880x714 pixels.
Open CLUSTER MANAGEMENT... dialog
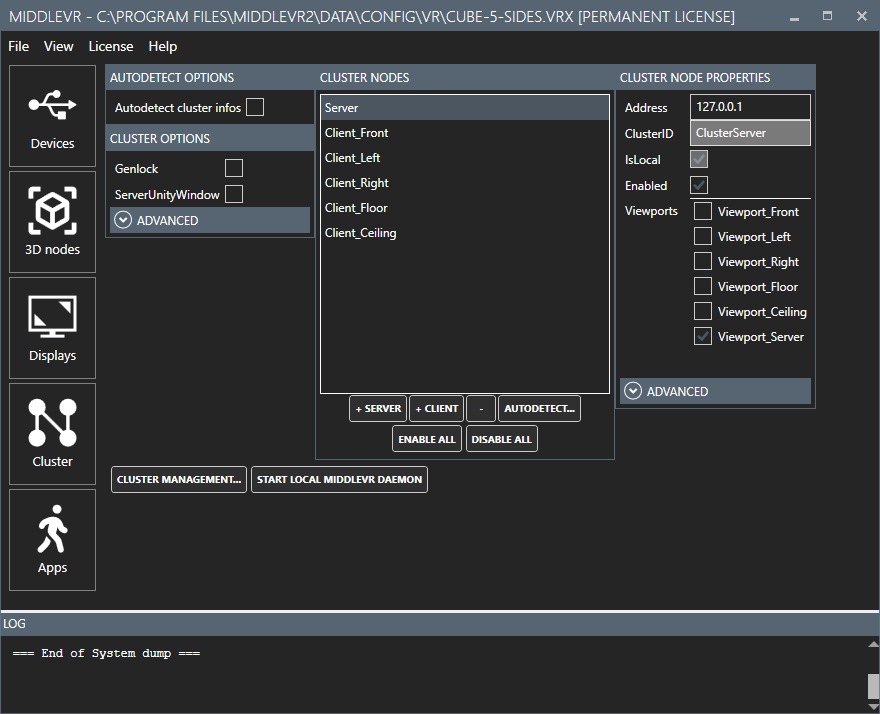[178, 479]
